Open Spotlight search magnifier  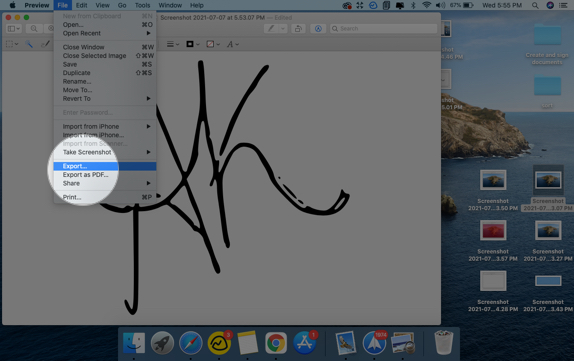click(x=535, y=5)
